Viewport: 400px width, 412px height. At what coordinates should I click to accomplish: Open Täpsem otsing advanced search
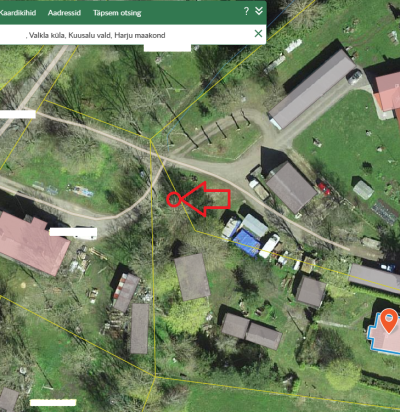pyautogui.click(x=117, y=13)
